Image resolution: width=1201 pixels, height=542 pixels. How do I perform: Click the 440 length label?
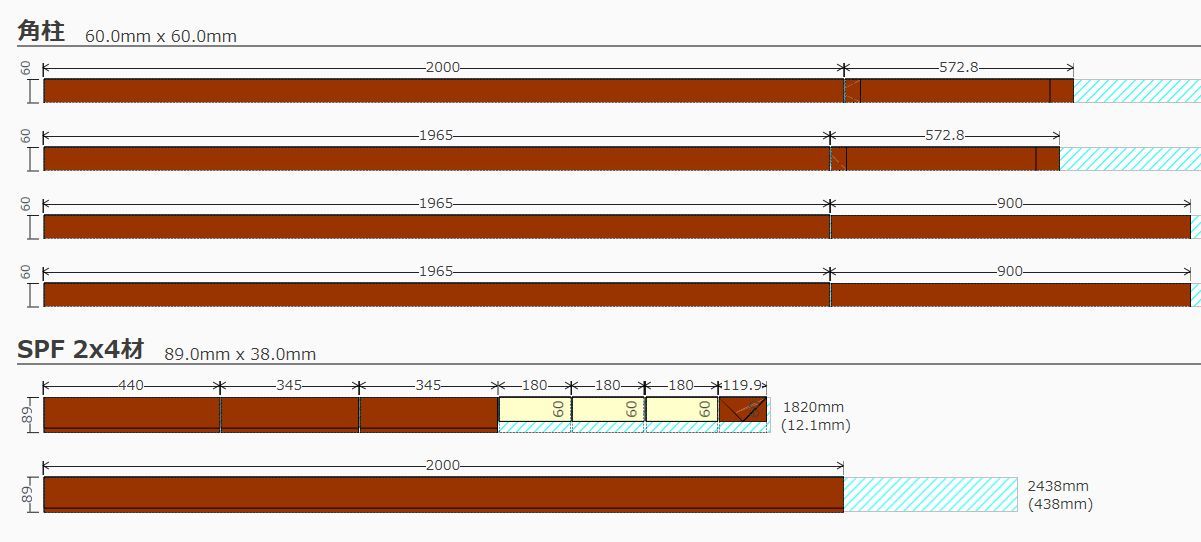point(131,386)
